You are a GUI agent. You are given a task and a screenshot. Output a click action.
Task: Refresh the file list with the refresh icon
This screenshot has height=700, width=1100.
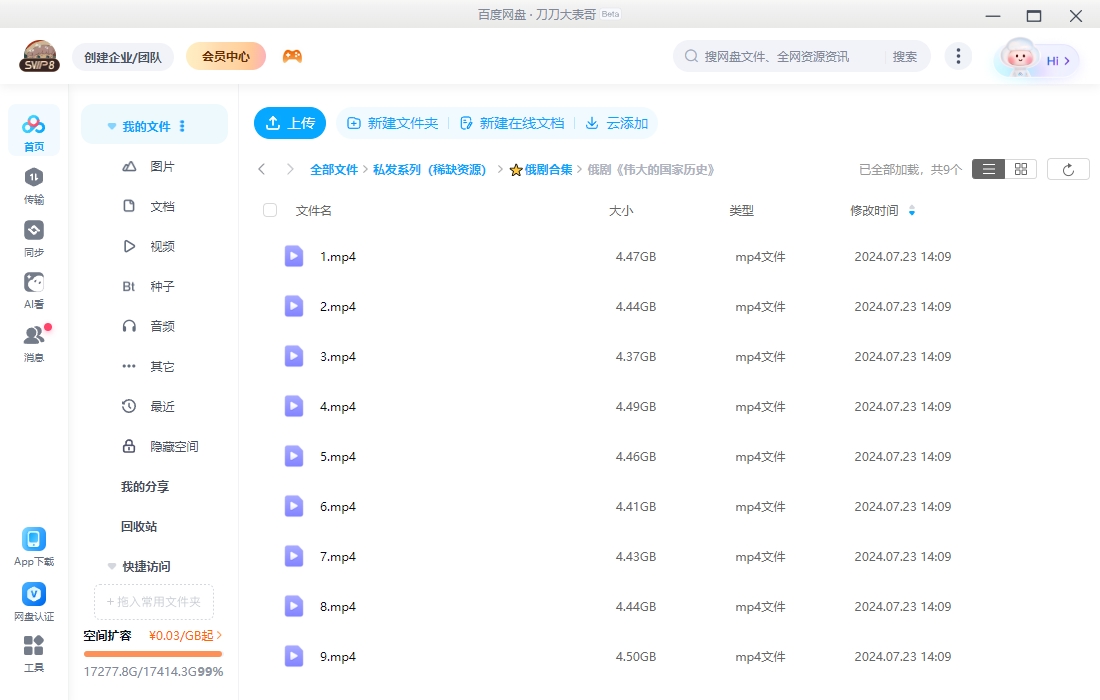point(1068,168)
